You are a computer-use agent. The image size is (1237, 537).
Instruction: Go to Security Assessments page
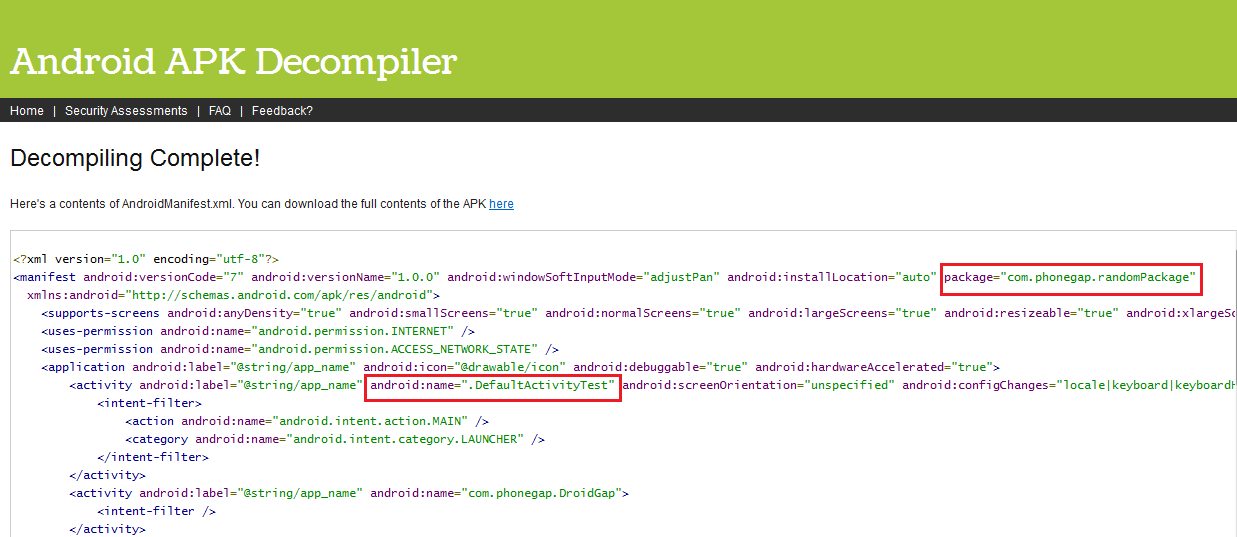[126, 111]
